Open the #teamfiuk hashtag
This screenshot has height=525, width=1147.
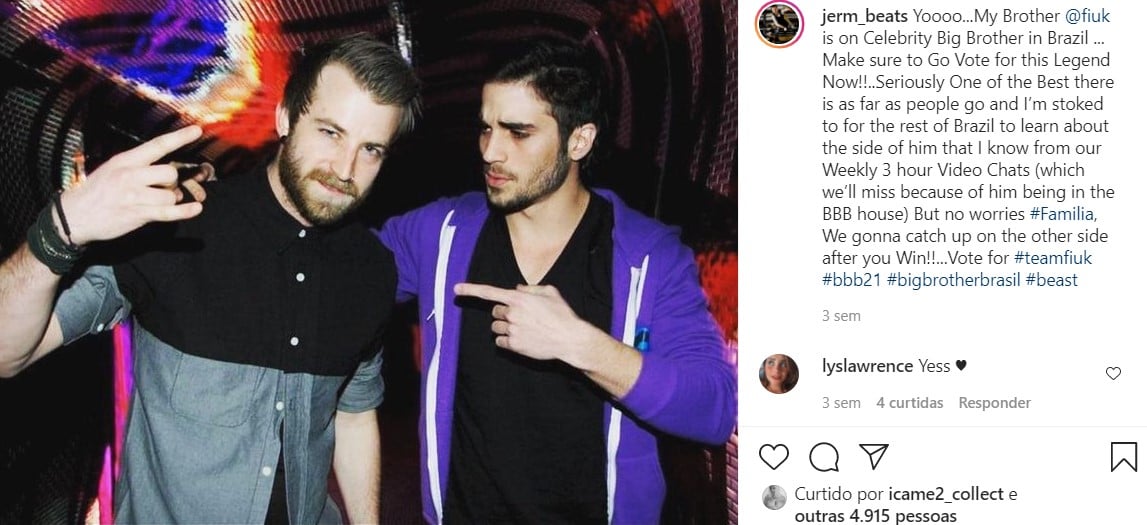pyautogui.click(x=1053, y=258)
